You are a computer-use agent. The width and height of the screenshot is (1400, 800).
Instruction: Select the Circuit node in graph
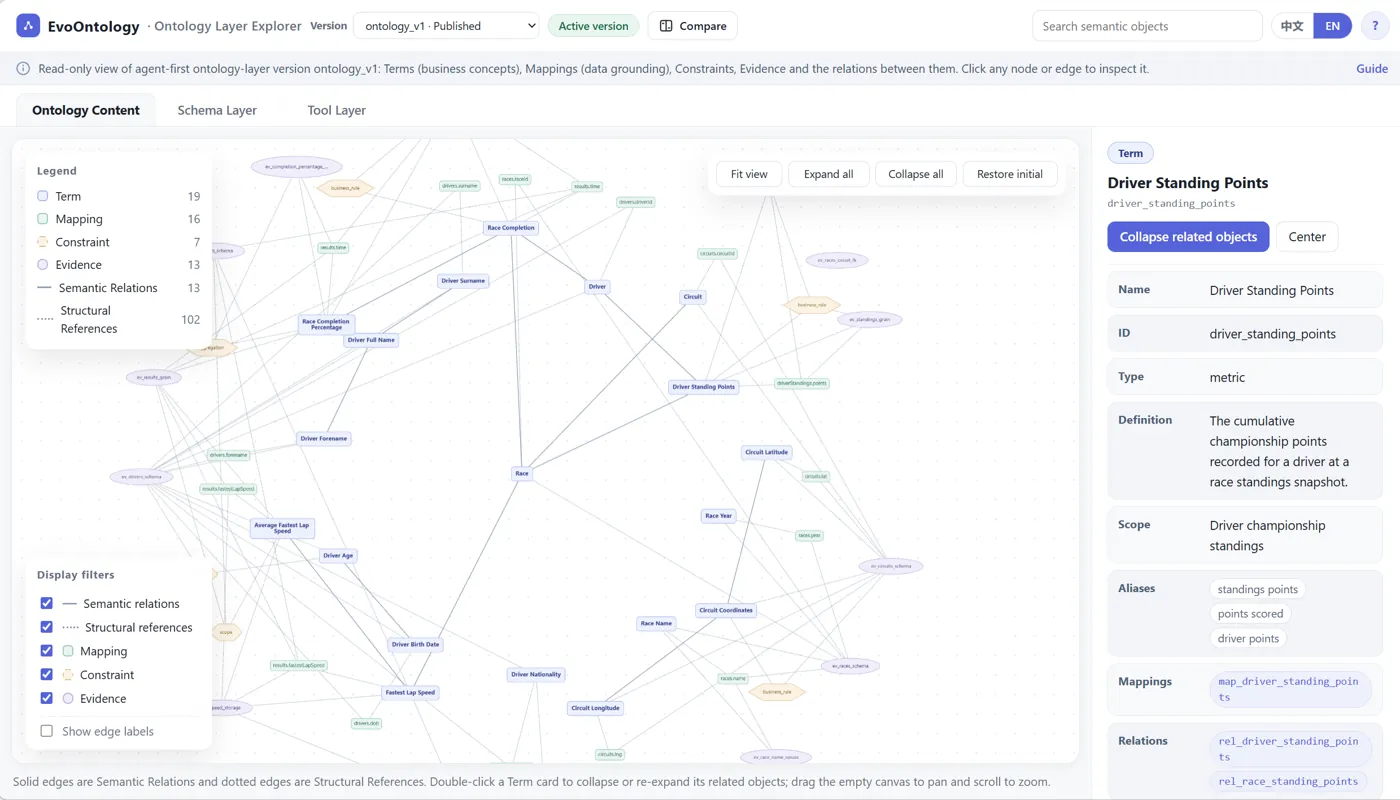pyautogui.click(x=692, y=297)
